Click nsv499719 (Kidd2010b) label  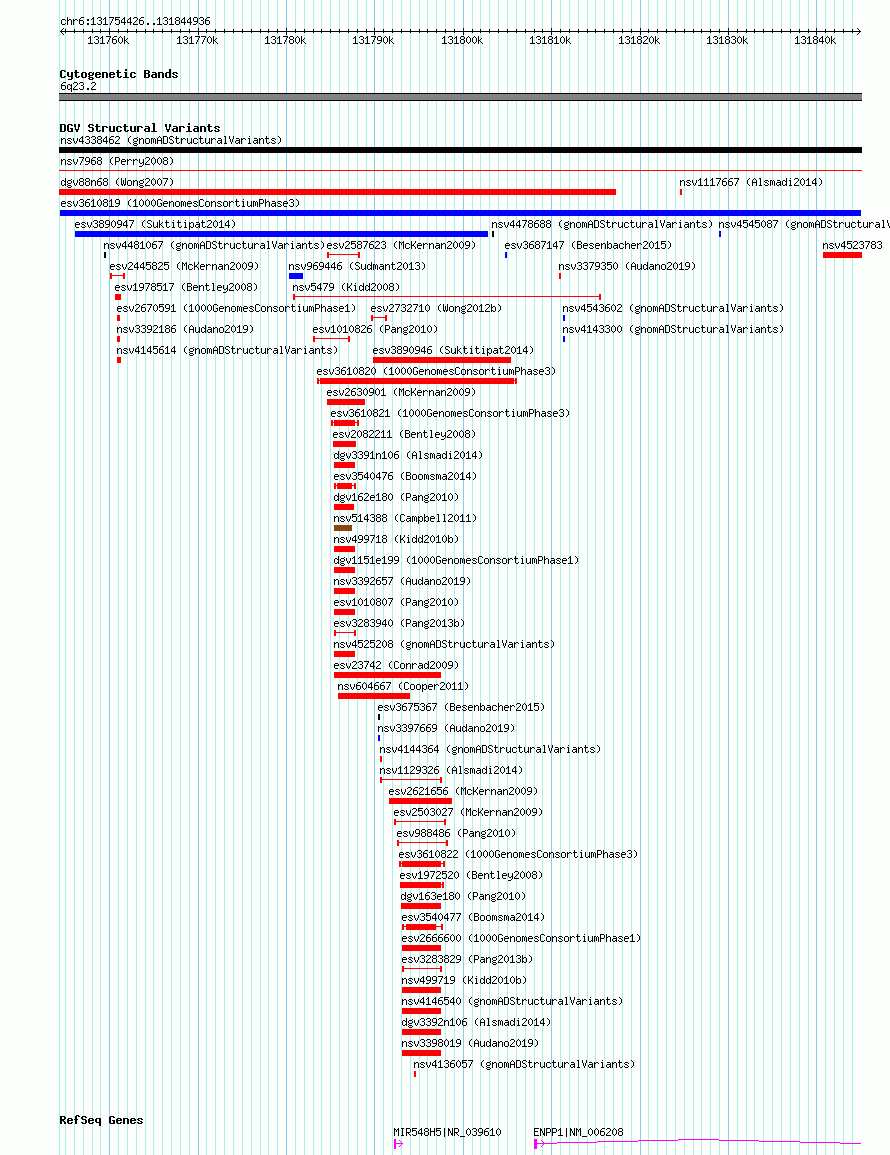click(464, 980)
